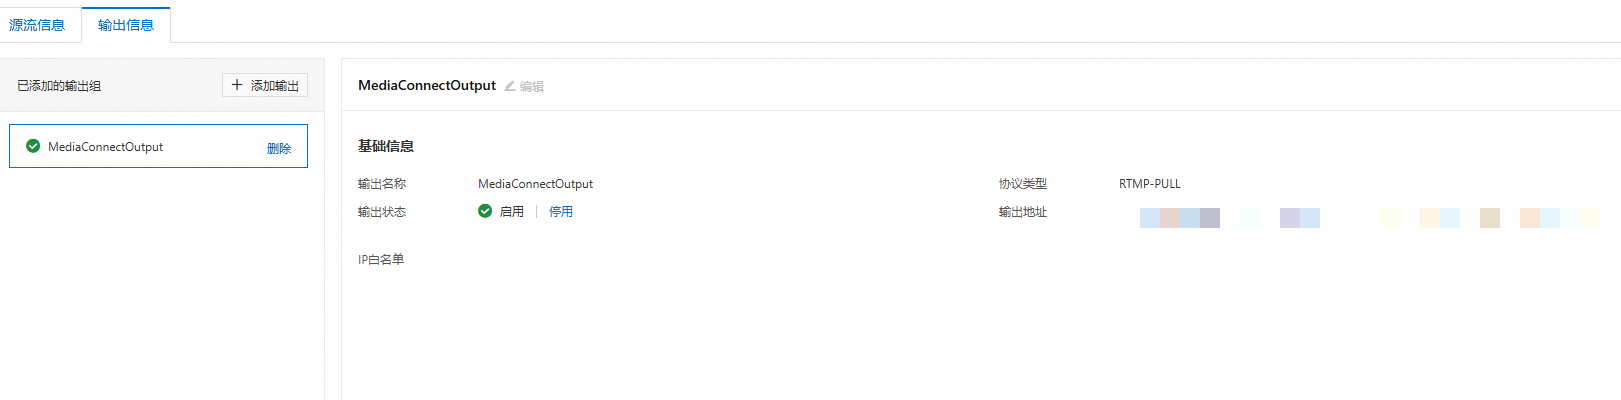Click the blurred 输出地址 address value
1621x400 pixels.
pyautogui.click(x=1368, y=218)
